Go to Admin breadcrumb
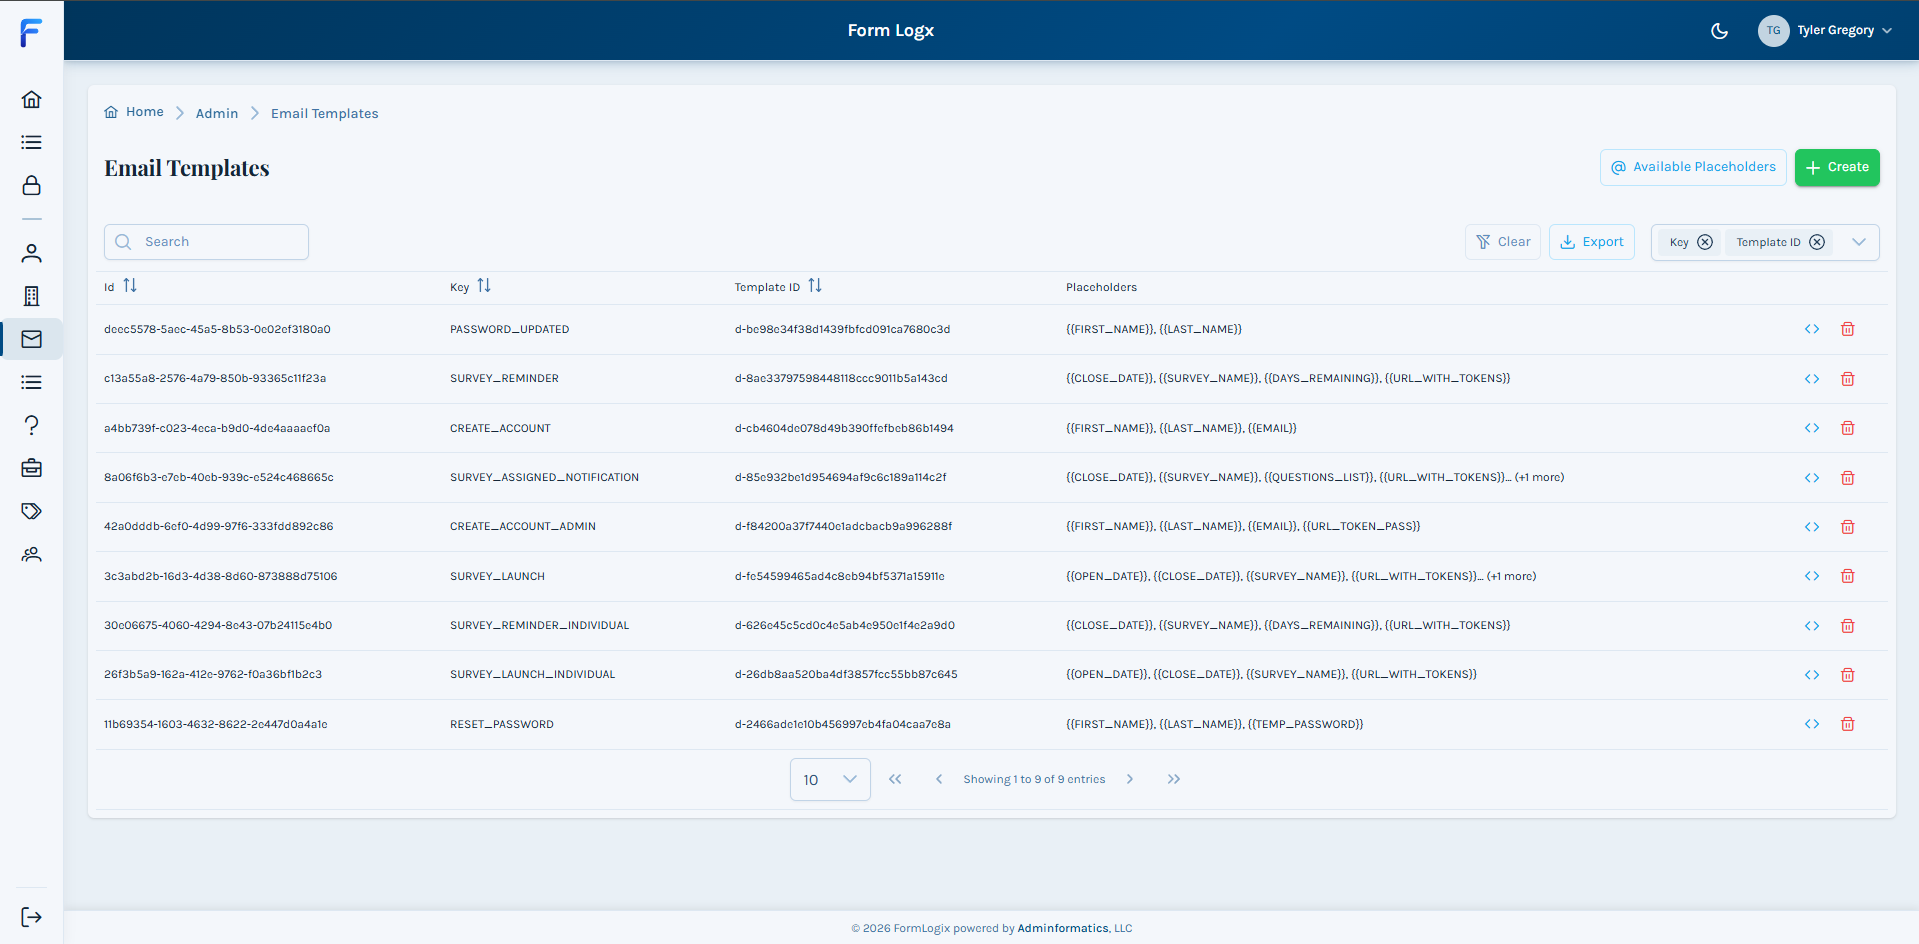The width and height of the screenshot is (1919, 944). point(217,113)
